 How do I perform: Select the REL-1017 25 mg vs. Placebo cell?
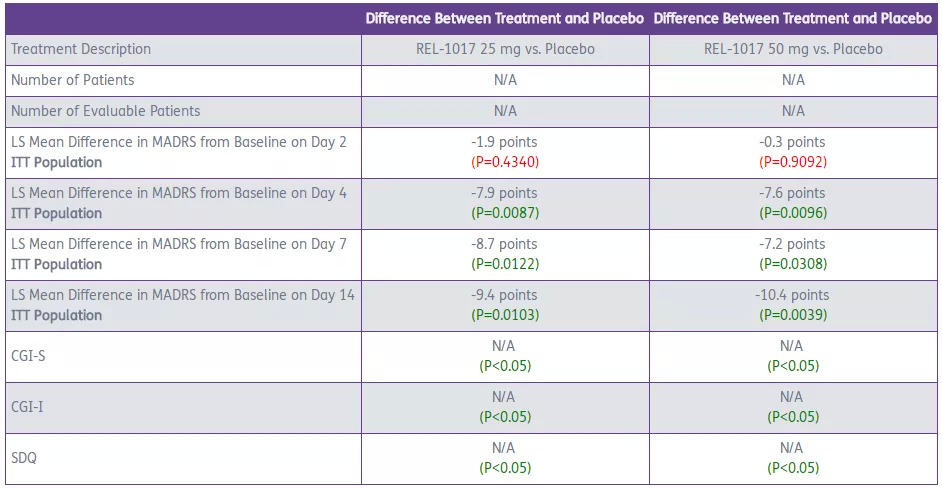click(505, 49)
